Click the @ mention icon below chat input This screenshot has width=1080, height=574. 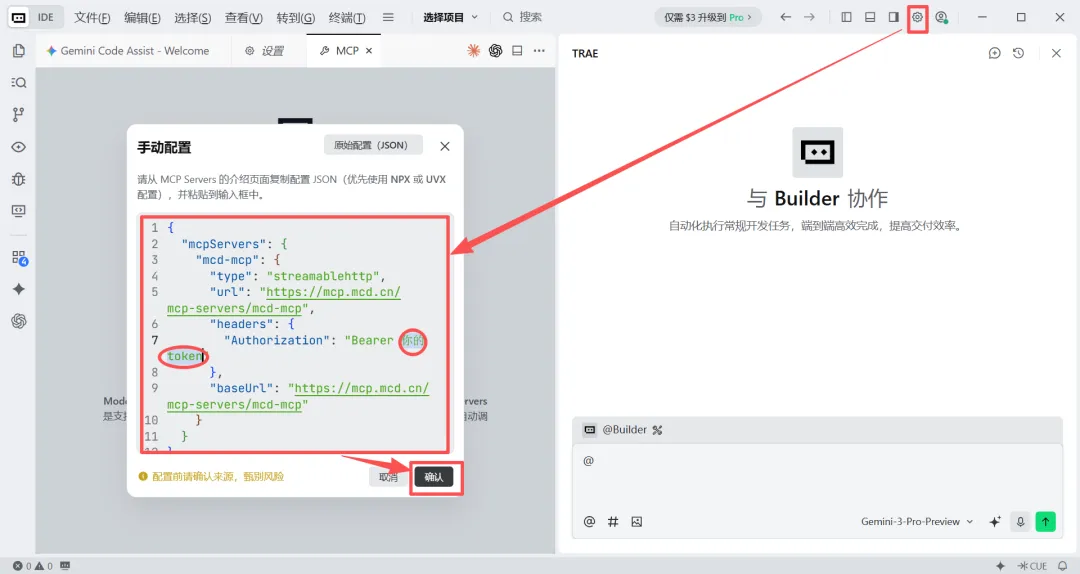[590, 522]
